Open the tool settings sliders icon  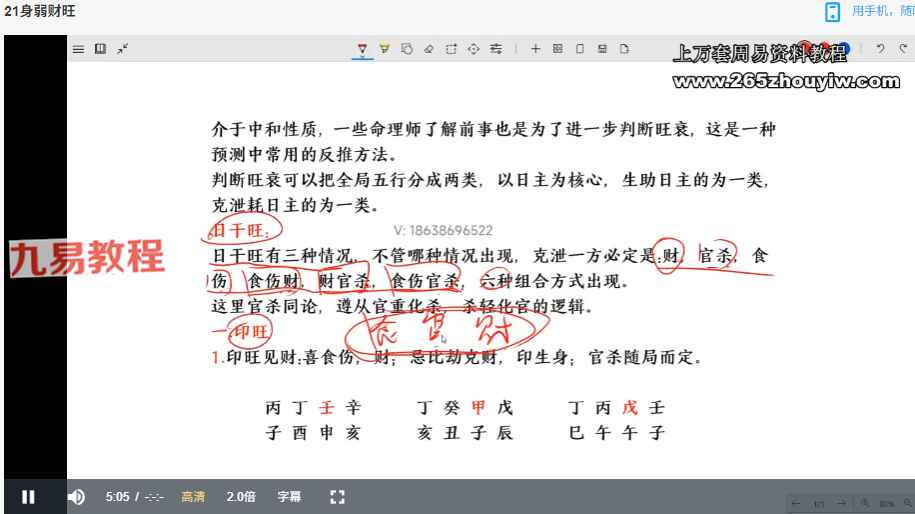(496, 48)
